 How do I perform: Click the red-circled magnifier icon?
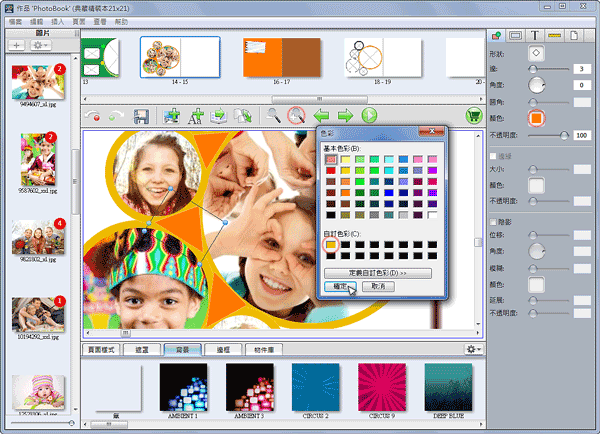coord(297,115)
